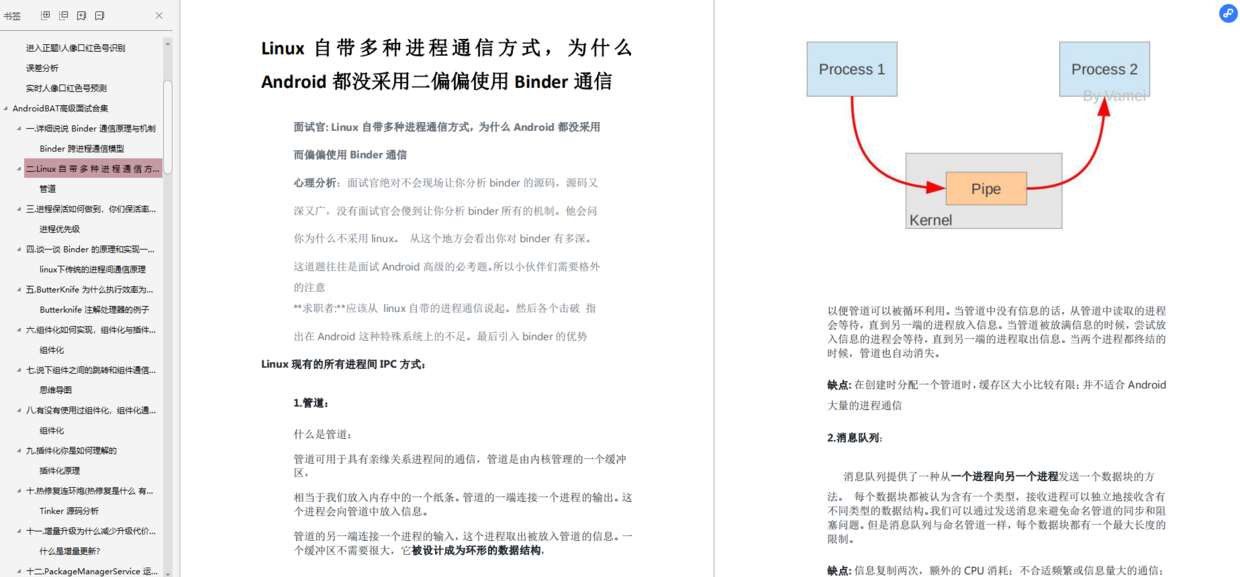Click the blue floating assistant icon

(x=1228, y=13)
